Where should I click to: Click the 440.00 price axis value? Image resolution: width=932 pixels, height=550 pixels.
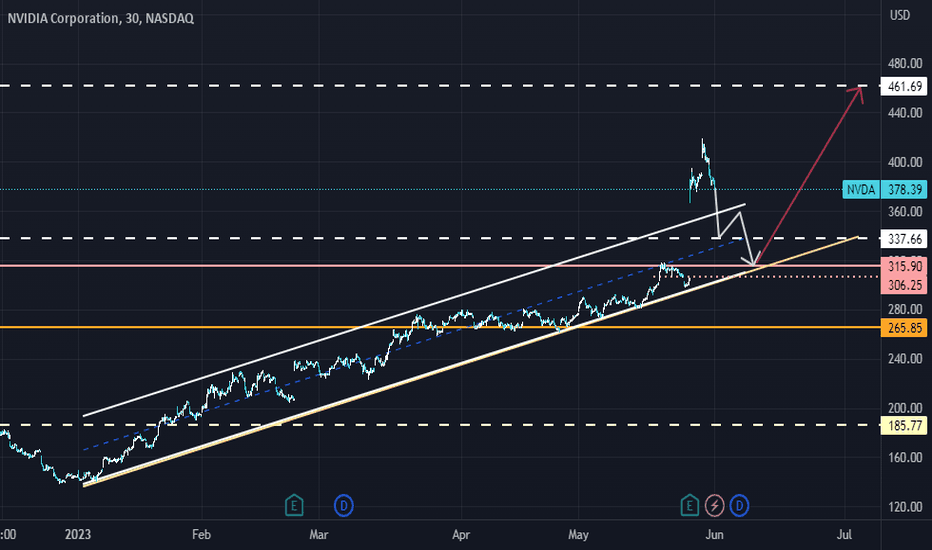(905, 113)
